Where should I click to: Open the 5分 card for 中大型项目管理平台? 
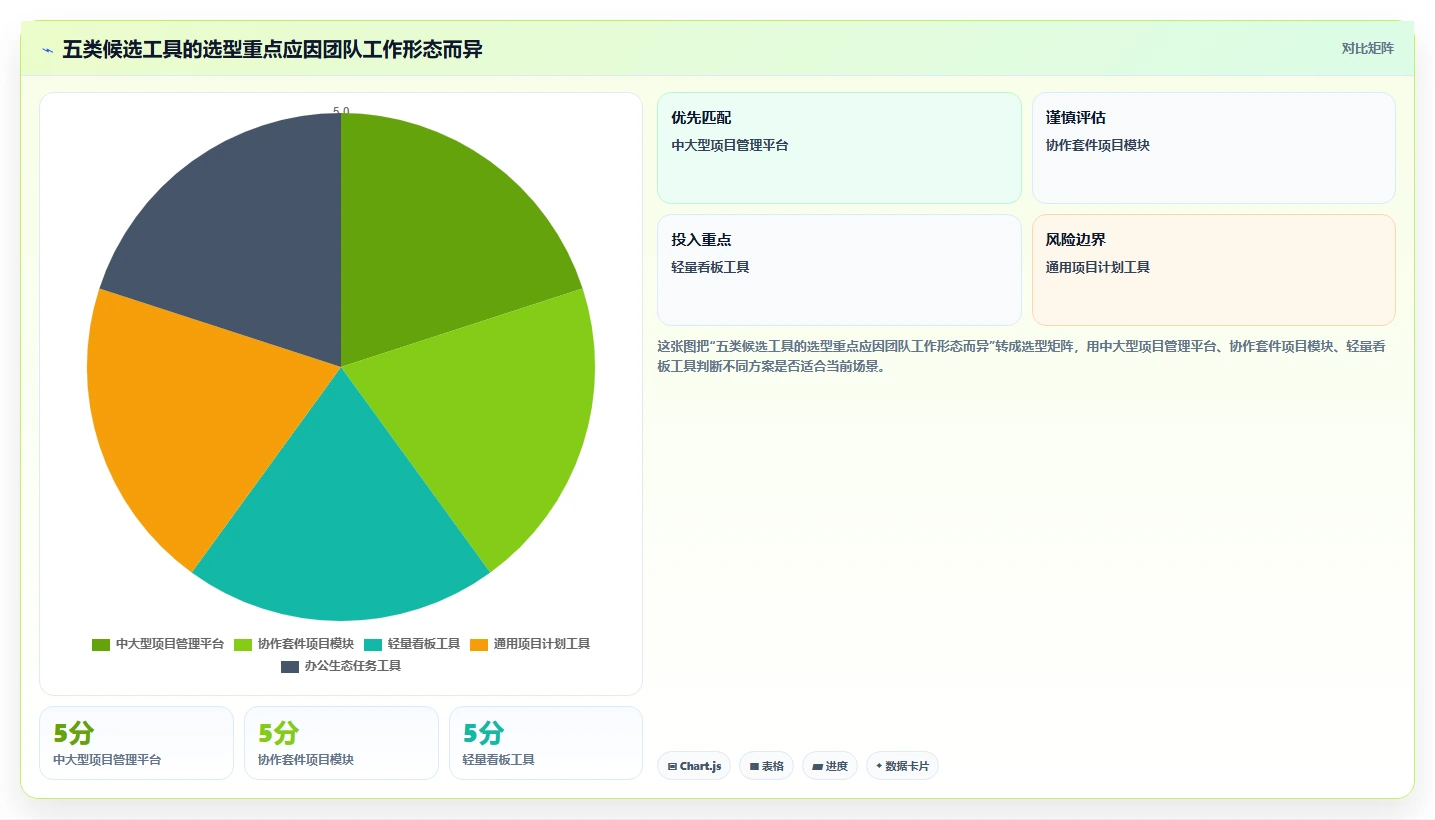(x=136, y=743)
